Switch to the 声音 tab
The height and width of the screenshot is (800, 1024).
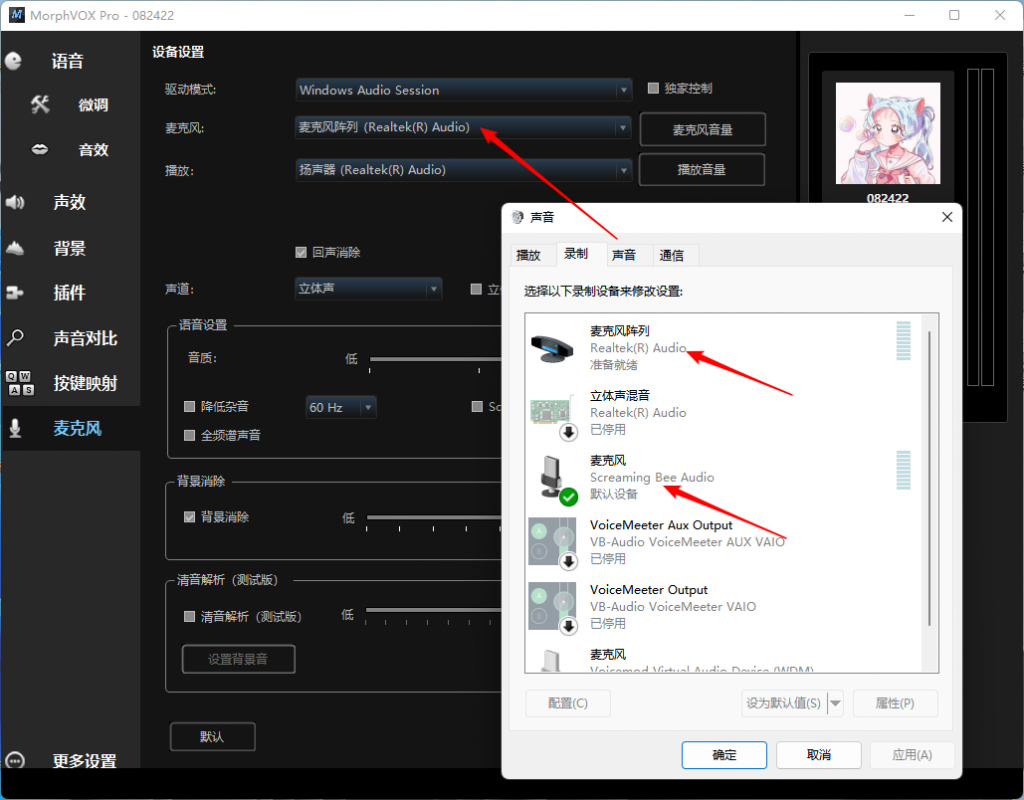[x=624, y=255]
